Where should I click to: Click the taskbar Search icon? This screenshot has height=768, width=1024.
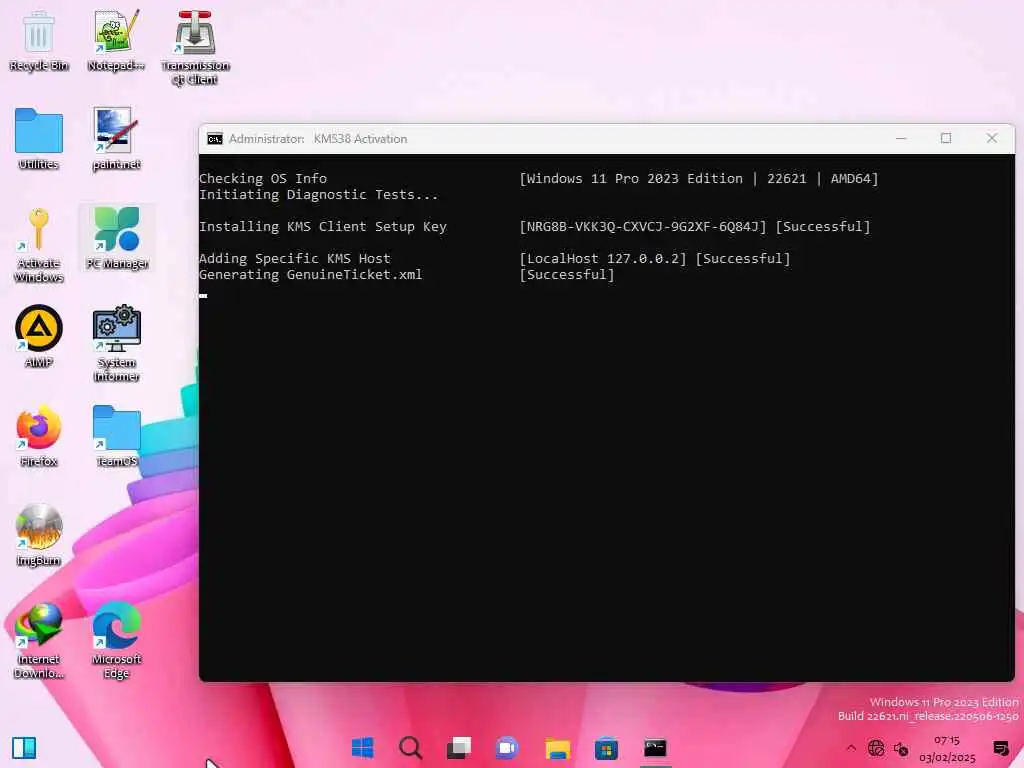tap(411, 748)
